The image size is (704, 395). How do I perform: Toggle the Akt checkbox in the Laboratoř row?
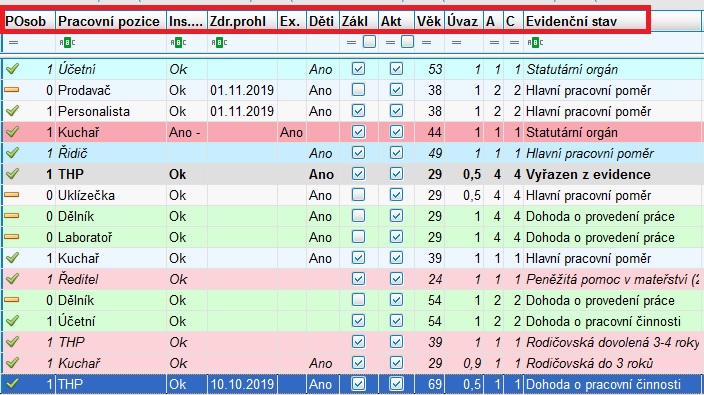click(396, 237)
